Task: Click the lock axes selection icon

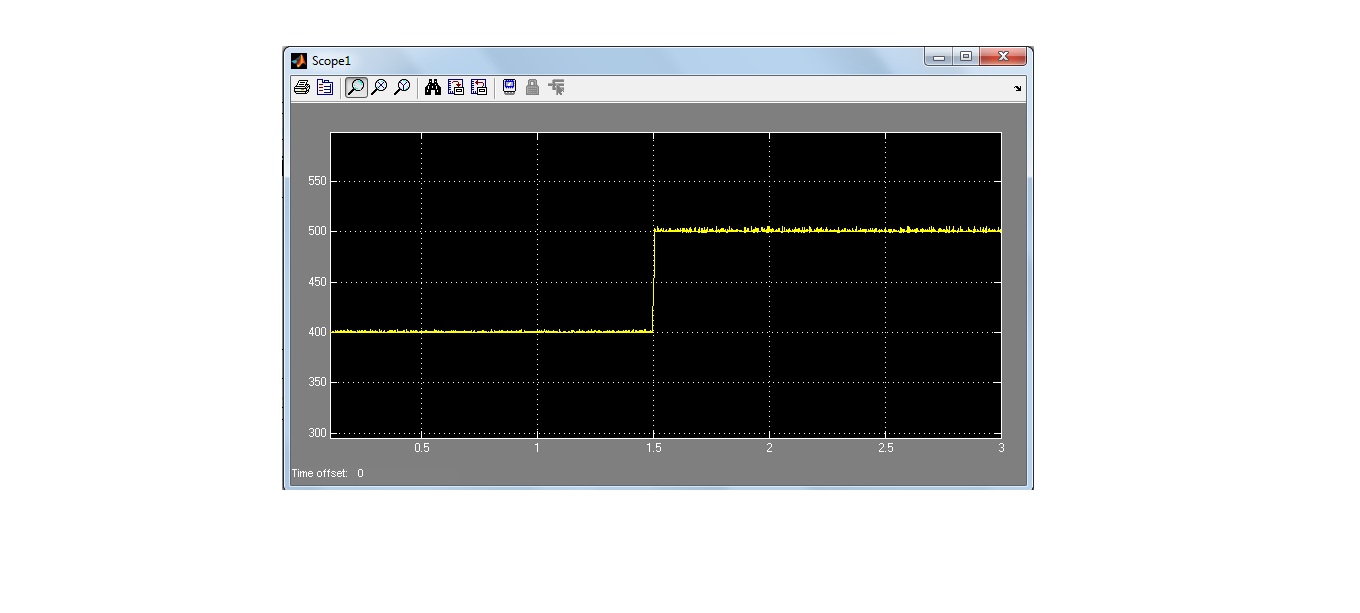Action: point(532,88)
